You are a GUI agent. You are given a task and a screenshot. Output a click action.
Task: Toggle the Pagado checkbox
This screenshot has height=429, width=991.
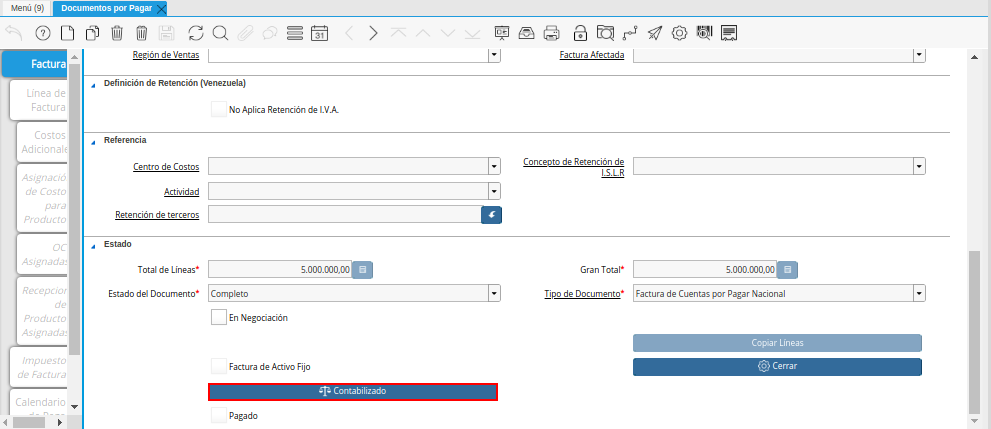pos(219,416)
